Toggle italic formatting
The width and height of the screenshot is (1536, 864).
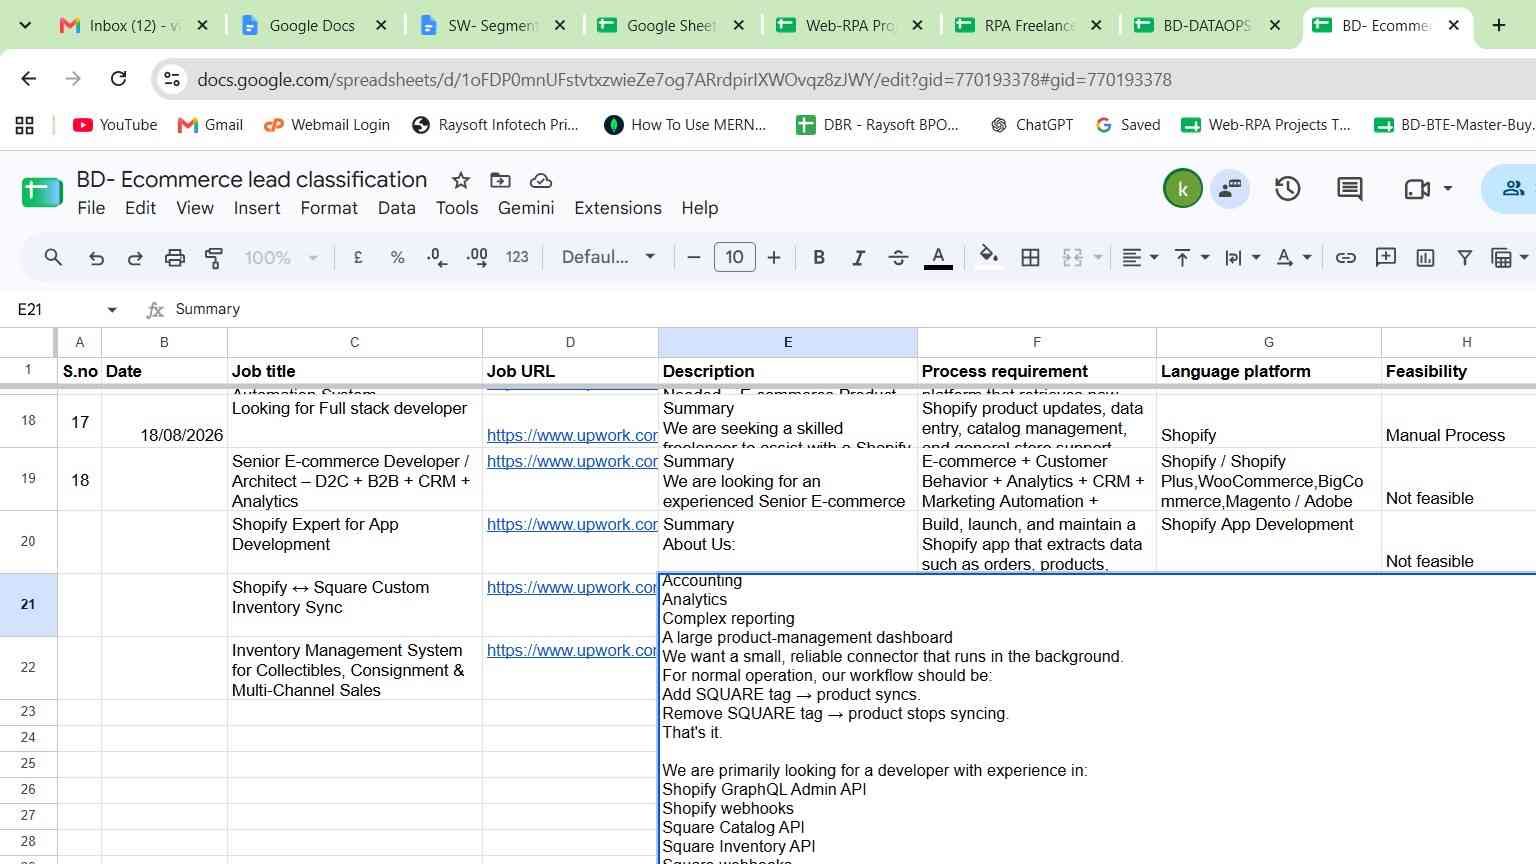pyautogui.click(x=858, y=258)
